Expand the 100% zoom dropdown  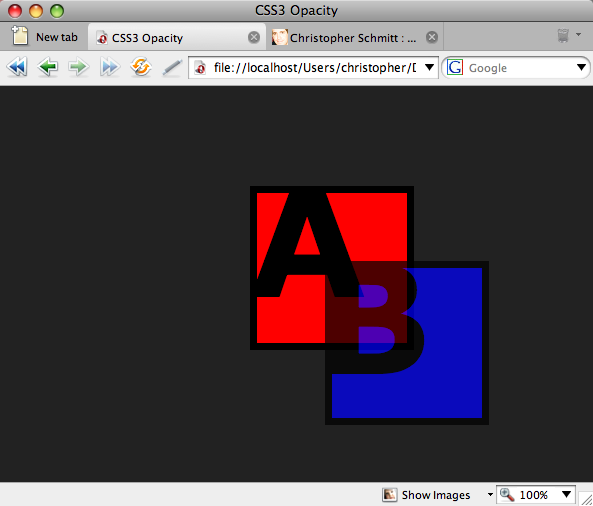[566, 494]
